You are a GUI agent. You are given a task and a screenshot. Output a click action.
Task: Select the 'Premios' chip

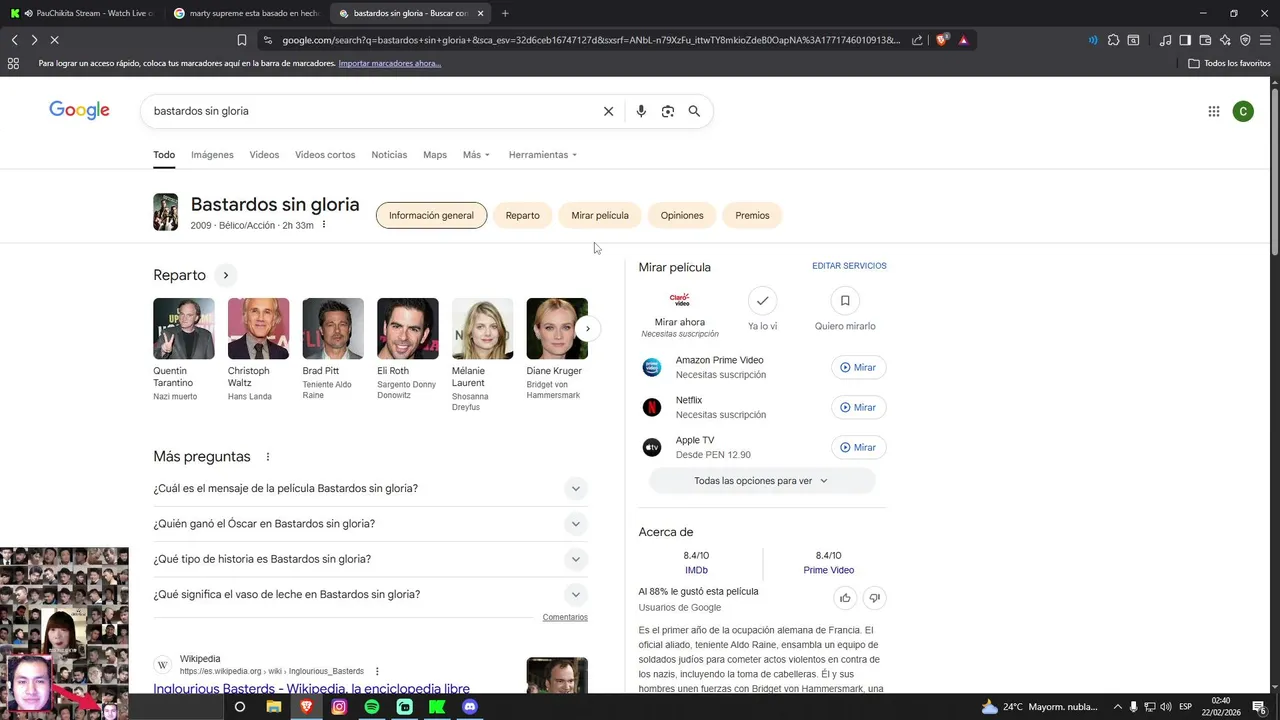(752, 215)
